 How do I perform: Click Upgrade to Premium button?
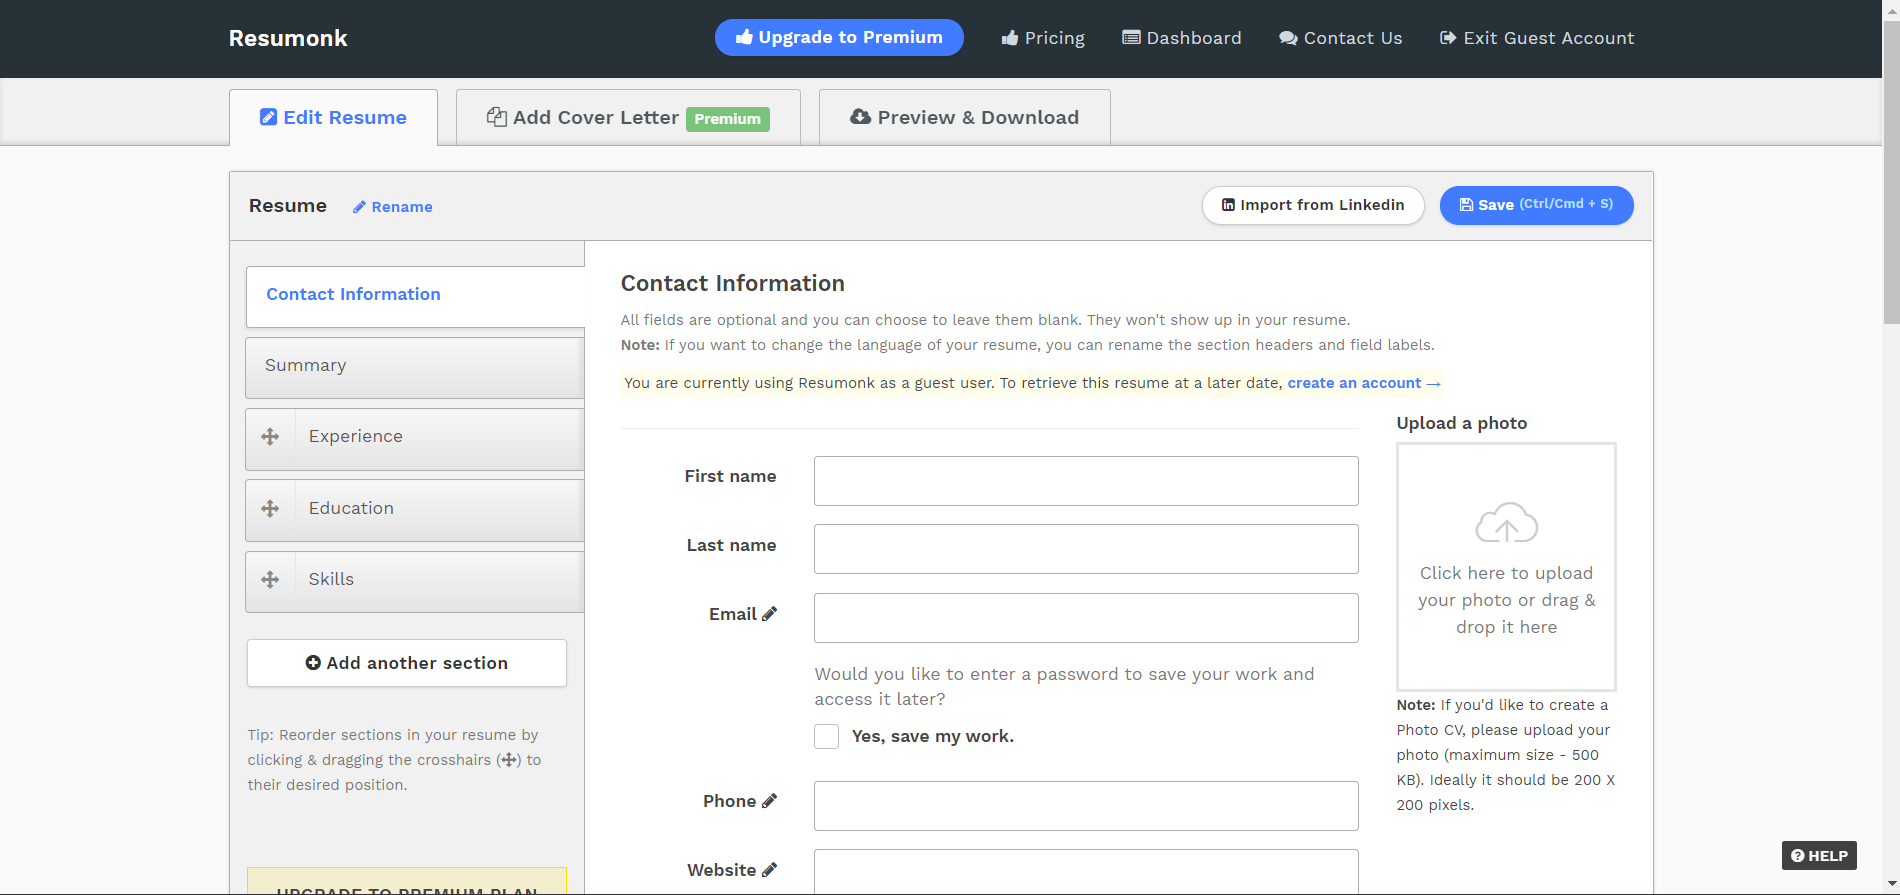(x=839, y=37)
